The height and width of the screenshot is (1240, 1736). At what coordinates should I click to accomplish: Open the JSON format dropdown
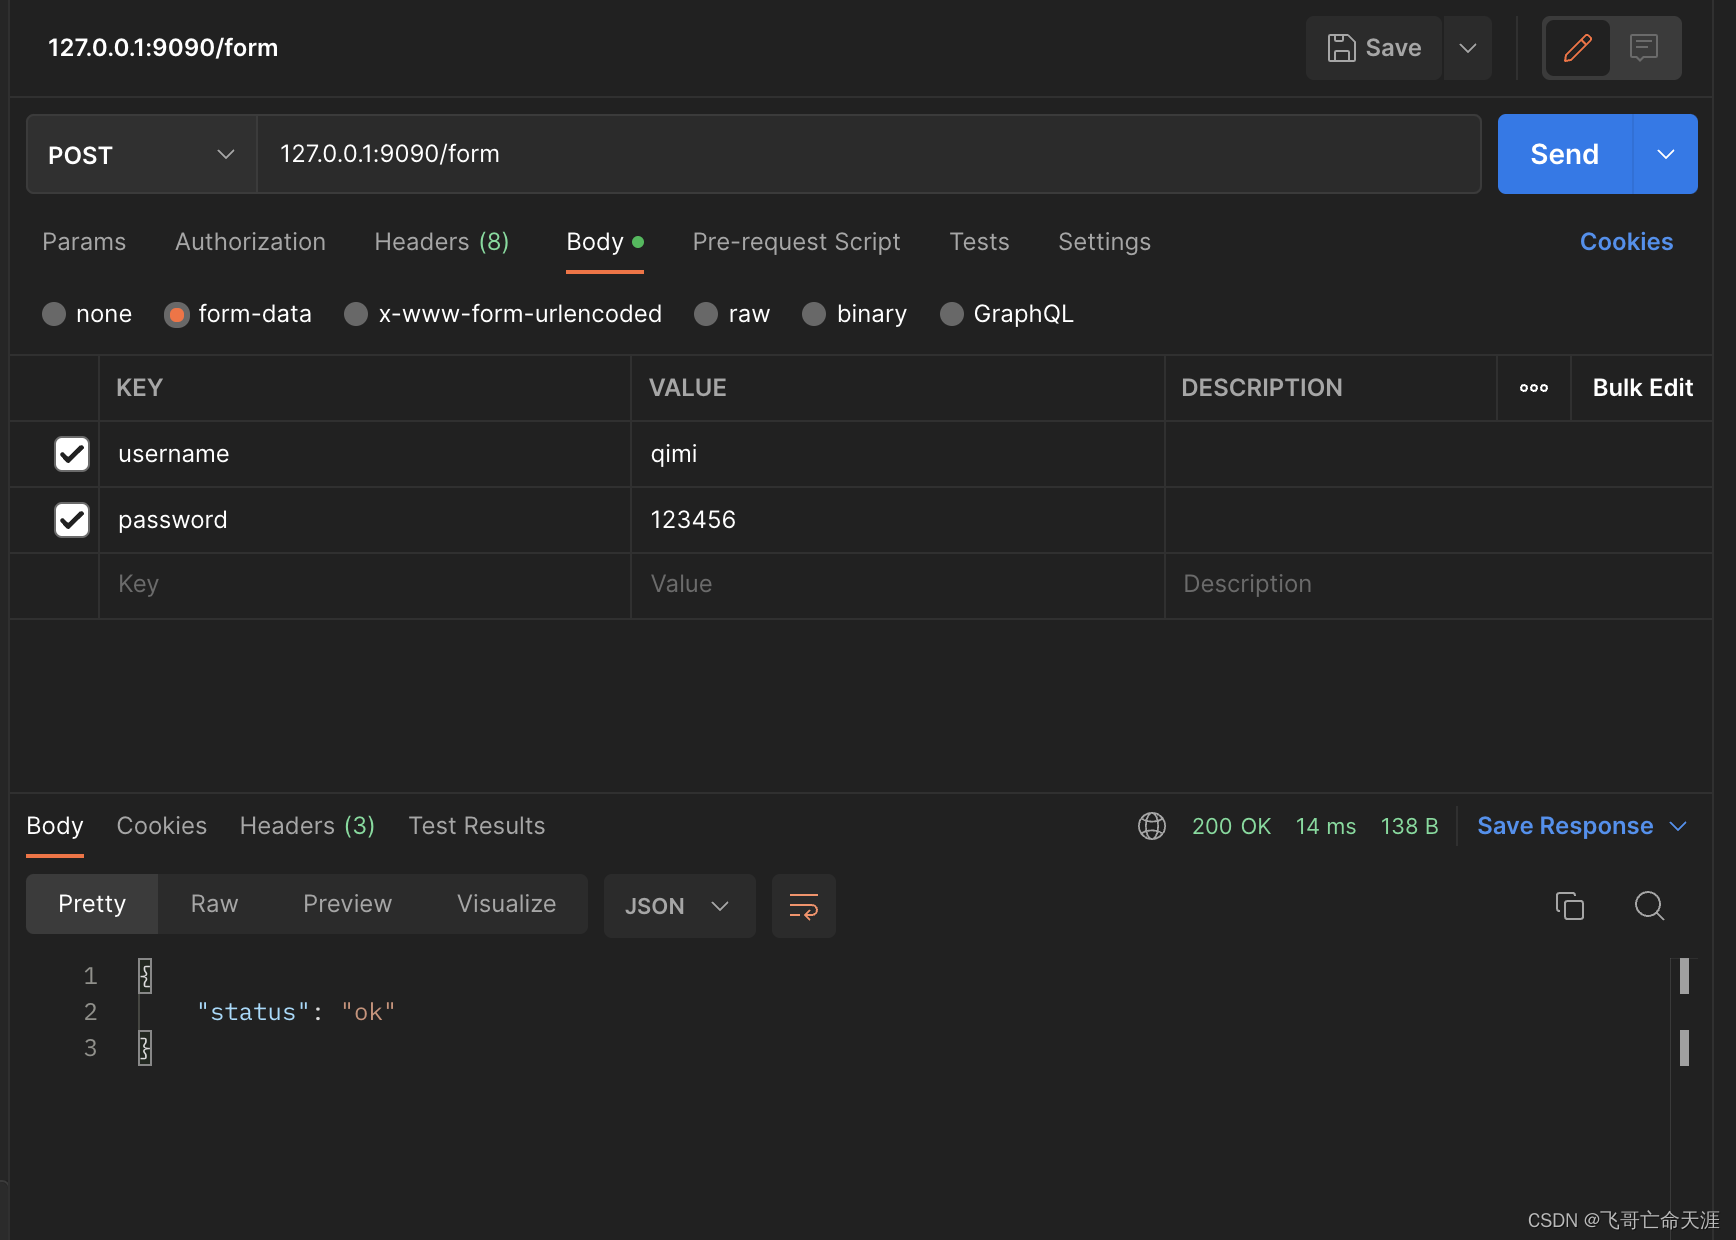pos(679,906)
